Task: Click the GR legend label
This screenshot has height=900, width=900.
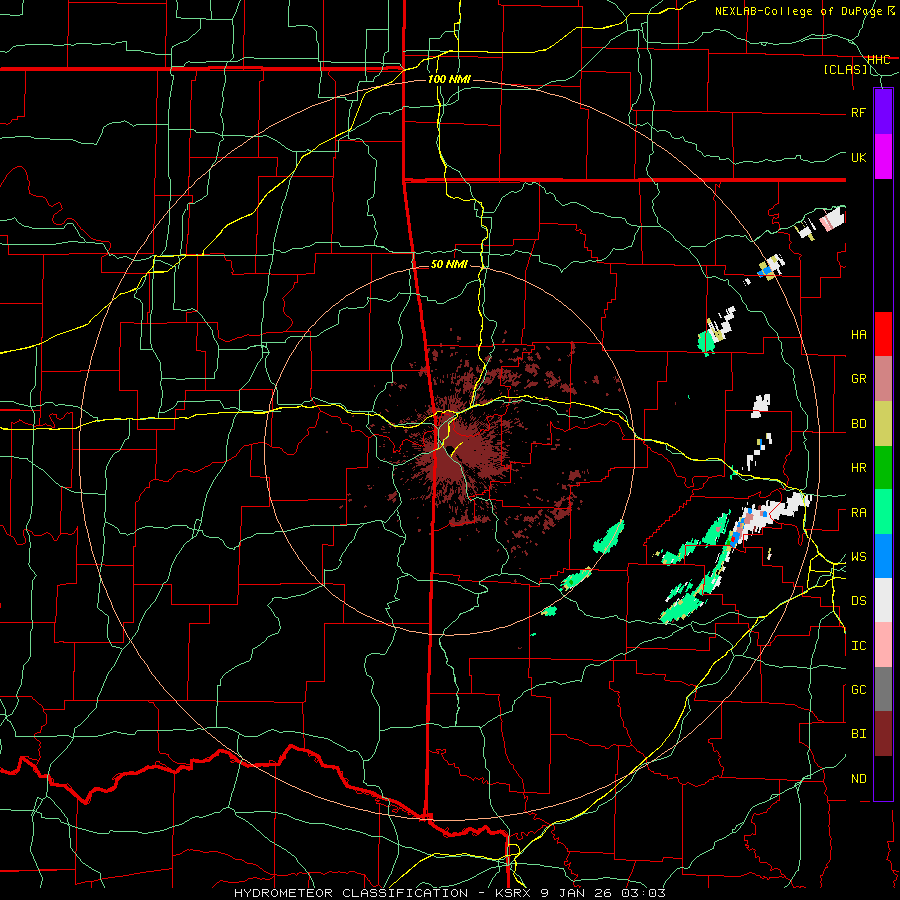Action: point(858,379)
